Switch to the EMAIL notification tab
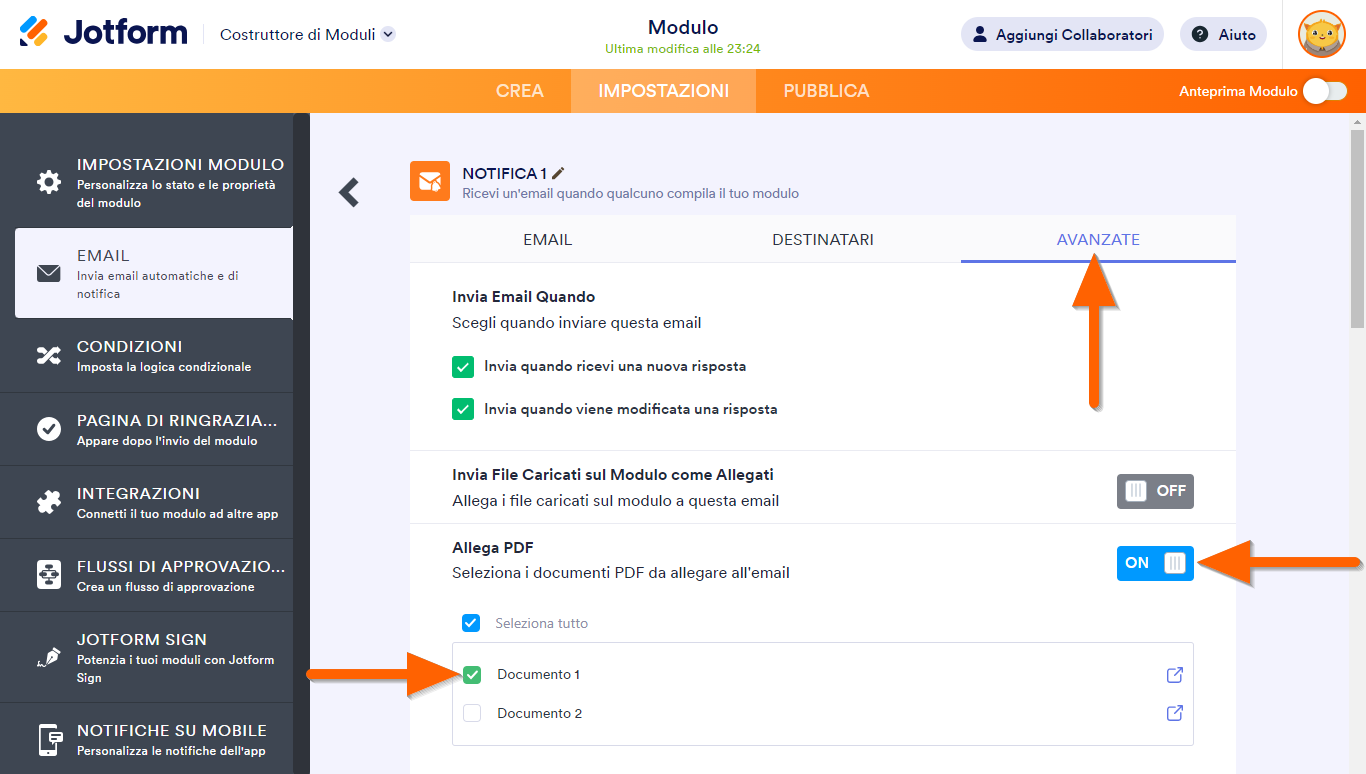This screenshot has height=774, width=1366. [548, 240]
